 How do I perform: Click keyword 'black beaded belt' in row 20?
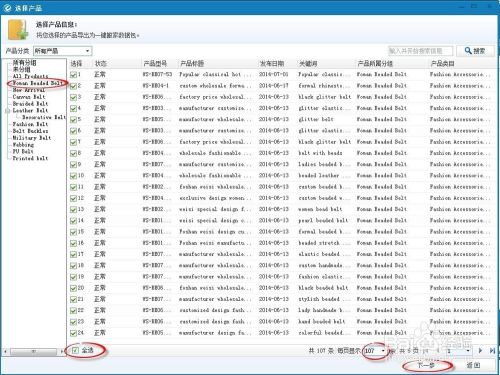click(x=323, y=288)
